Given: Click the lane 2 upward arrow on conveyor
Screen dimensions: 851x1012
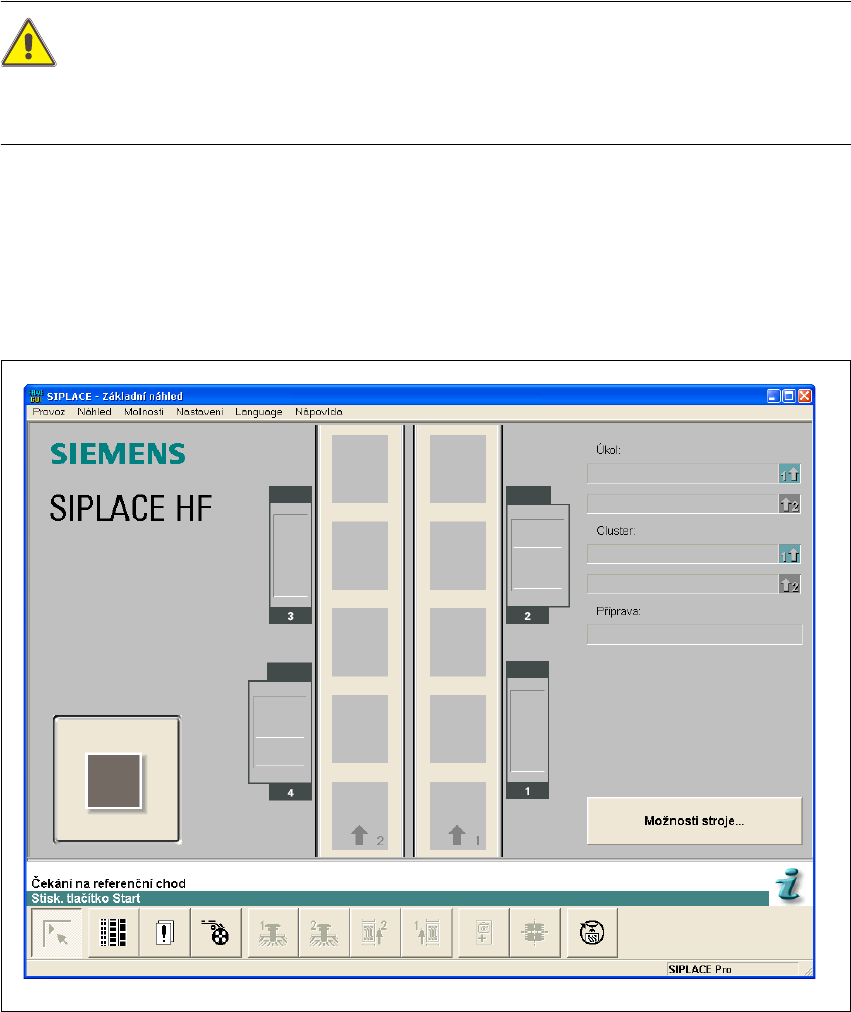Looking at the screenshot, I should 359,835.
